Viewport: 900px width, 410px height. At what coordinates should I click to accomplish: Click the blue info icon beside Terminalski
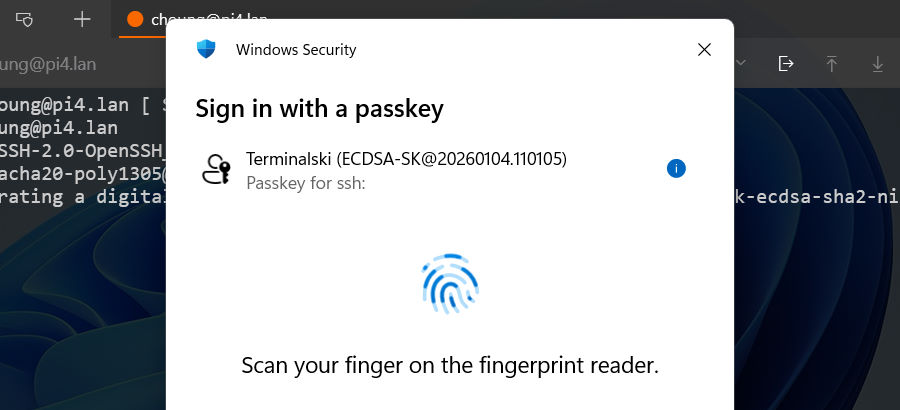(676, 168)
